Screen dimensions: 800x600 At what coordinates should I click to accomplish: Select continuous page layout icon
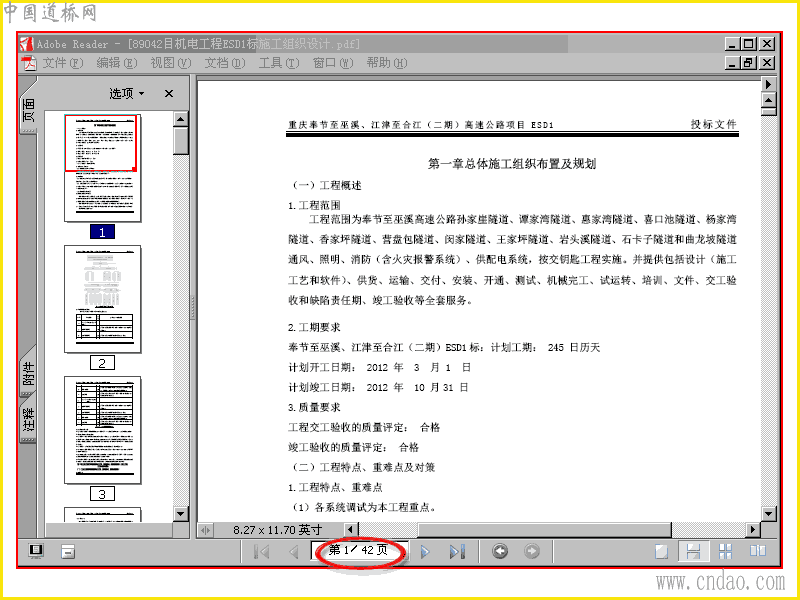click(x=693, y=552)
